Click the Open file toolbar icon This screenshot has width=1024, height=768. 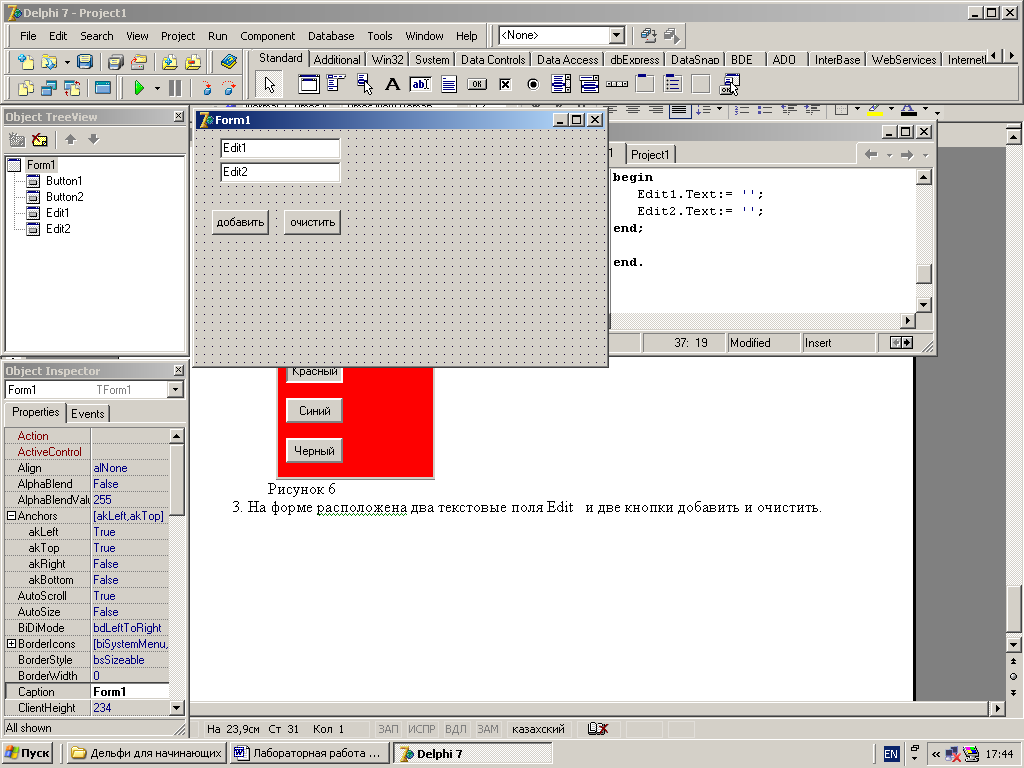click(49, 62)
